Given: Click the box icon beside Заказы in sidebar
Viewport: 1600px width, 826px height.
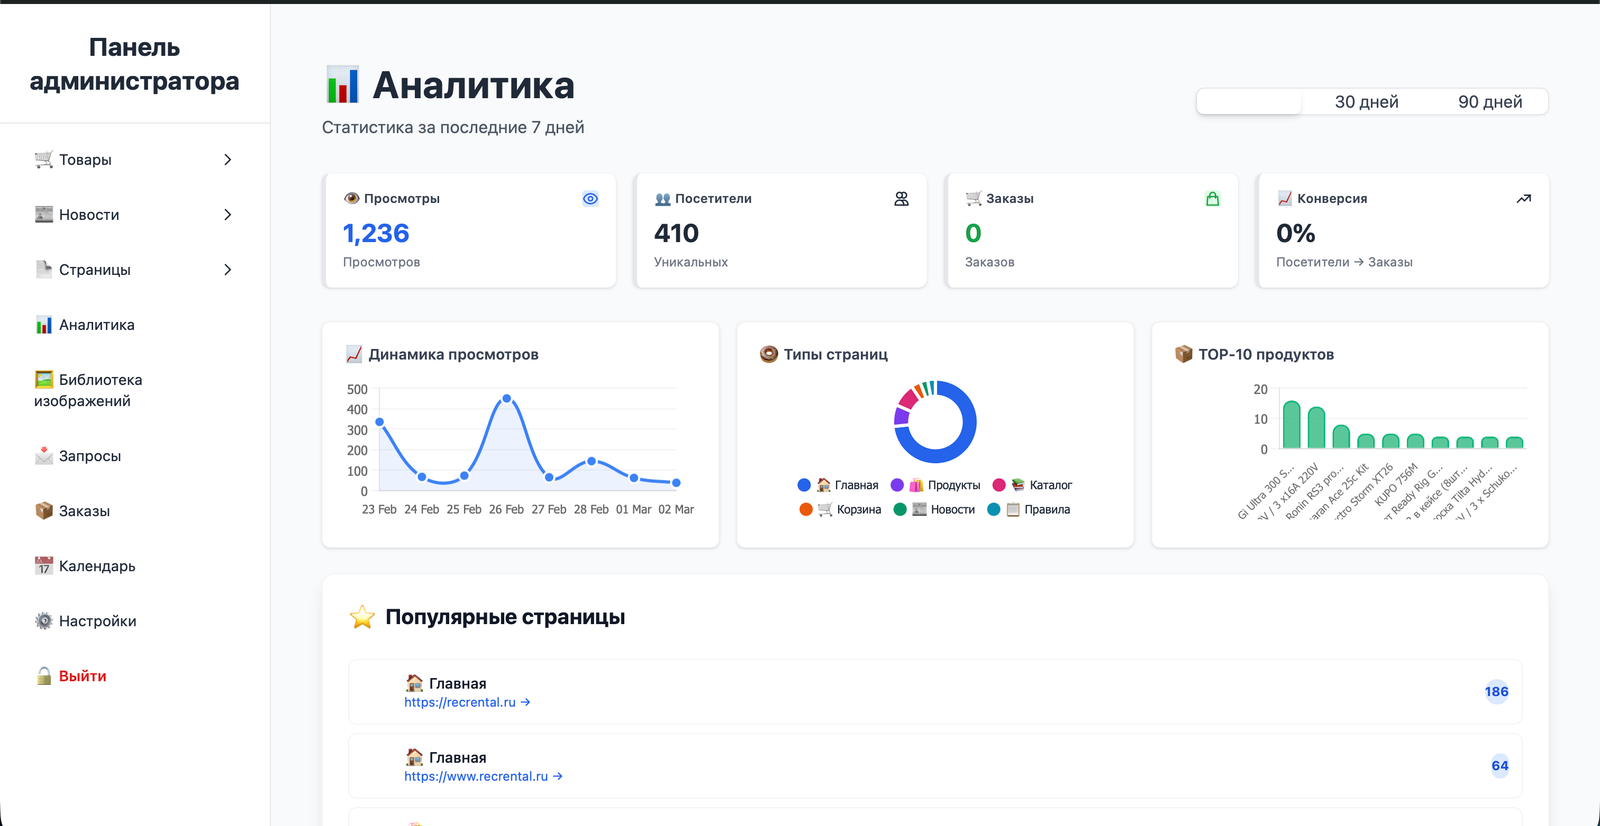Looking at the screenshot, I should pyautogui.click(x=44, y=511).
